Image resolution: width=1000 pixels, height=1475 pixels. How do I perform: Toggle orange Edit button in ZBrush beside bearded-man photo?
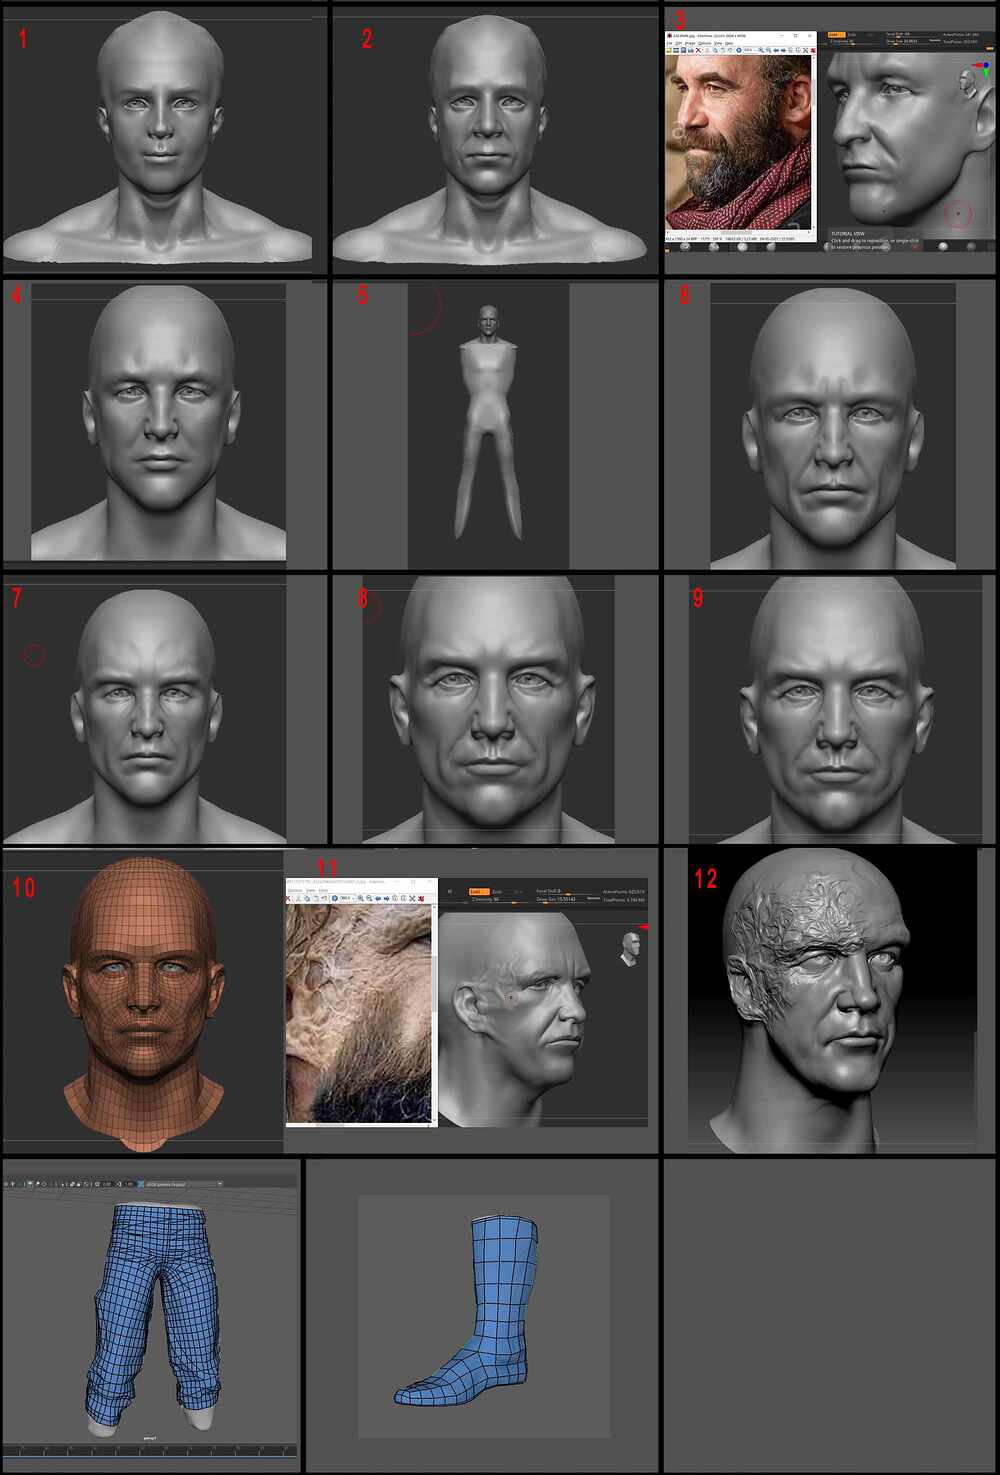[836, 35]
